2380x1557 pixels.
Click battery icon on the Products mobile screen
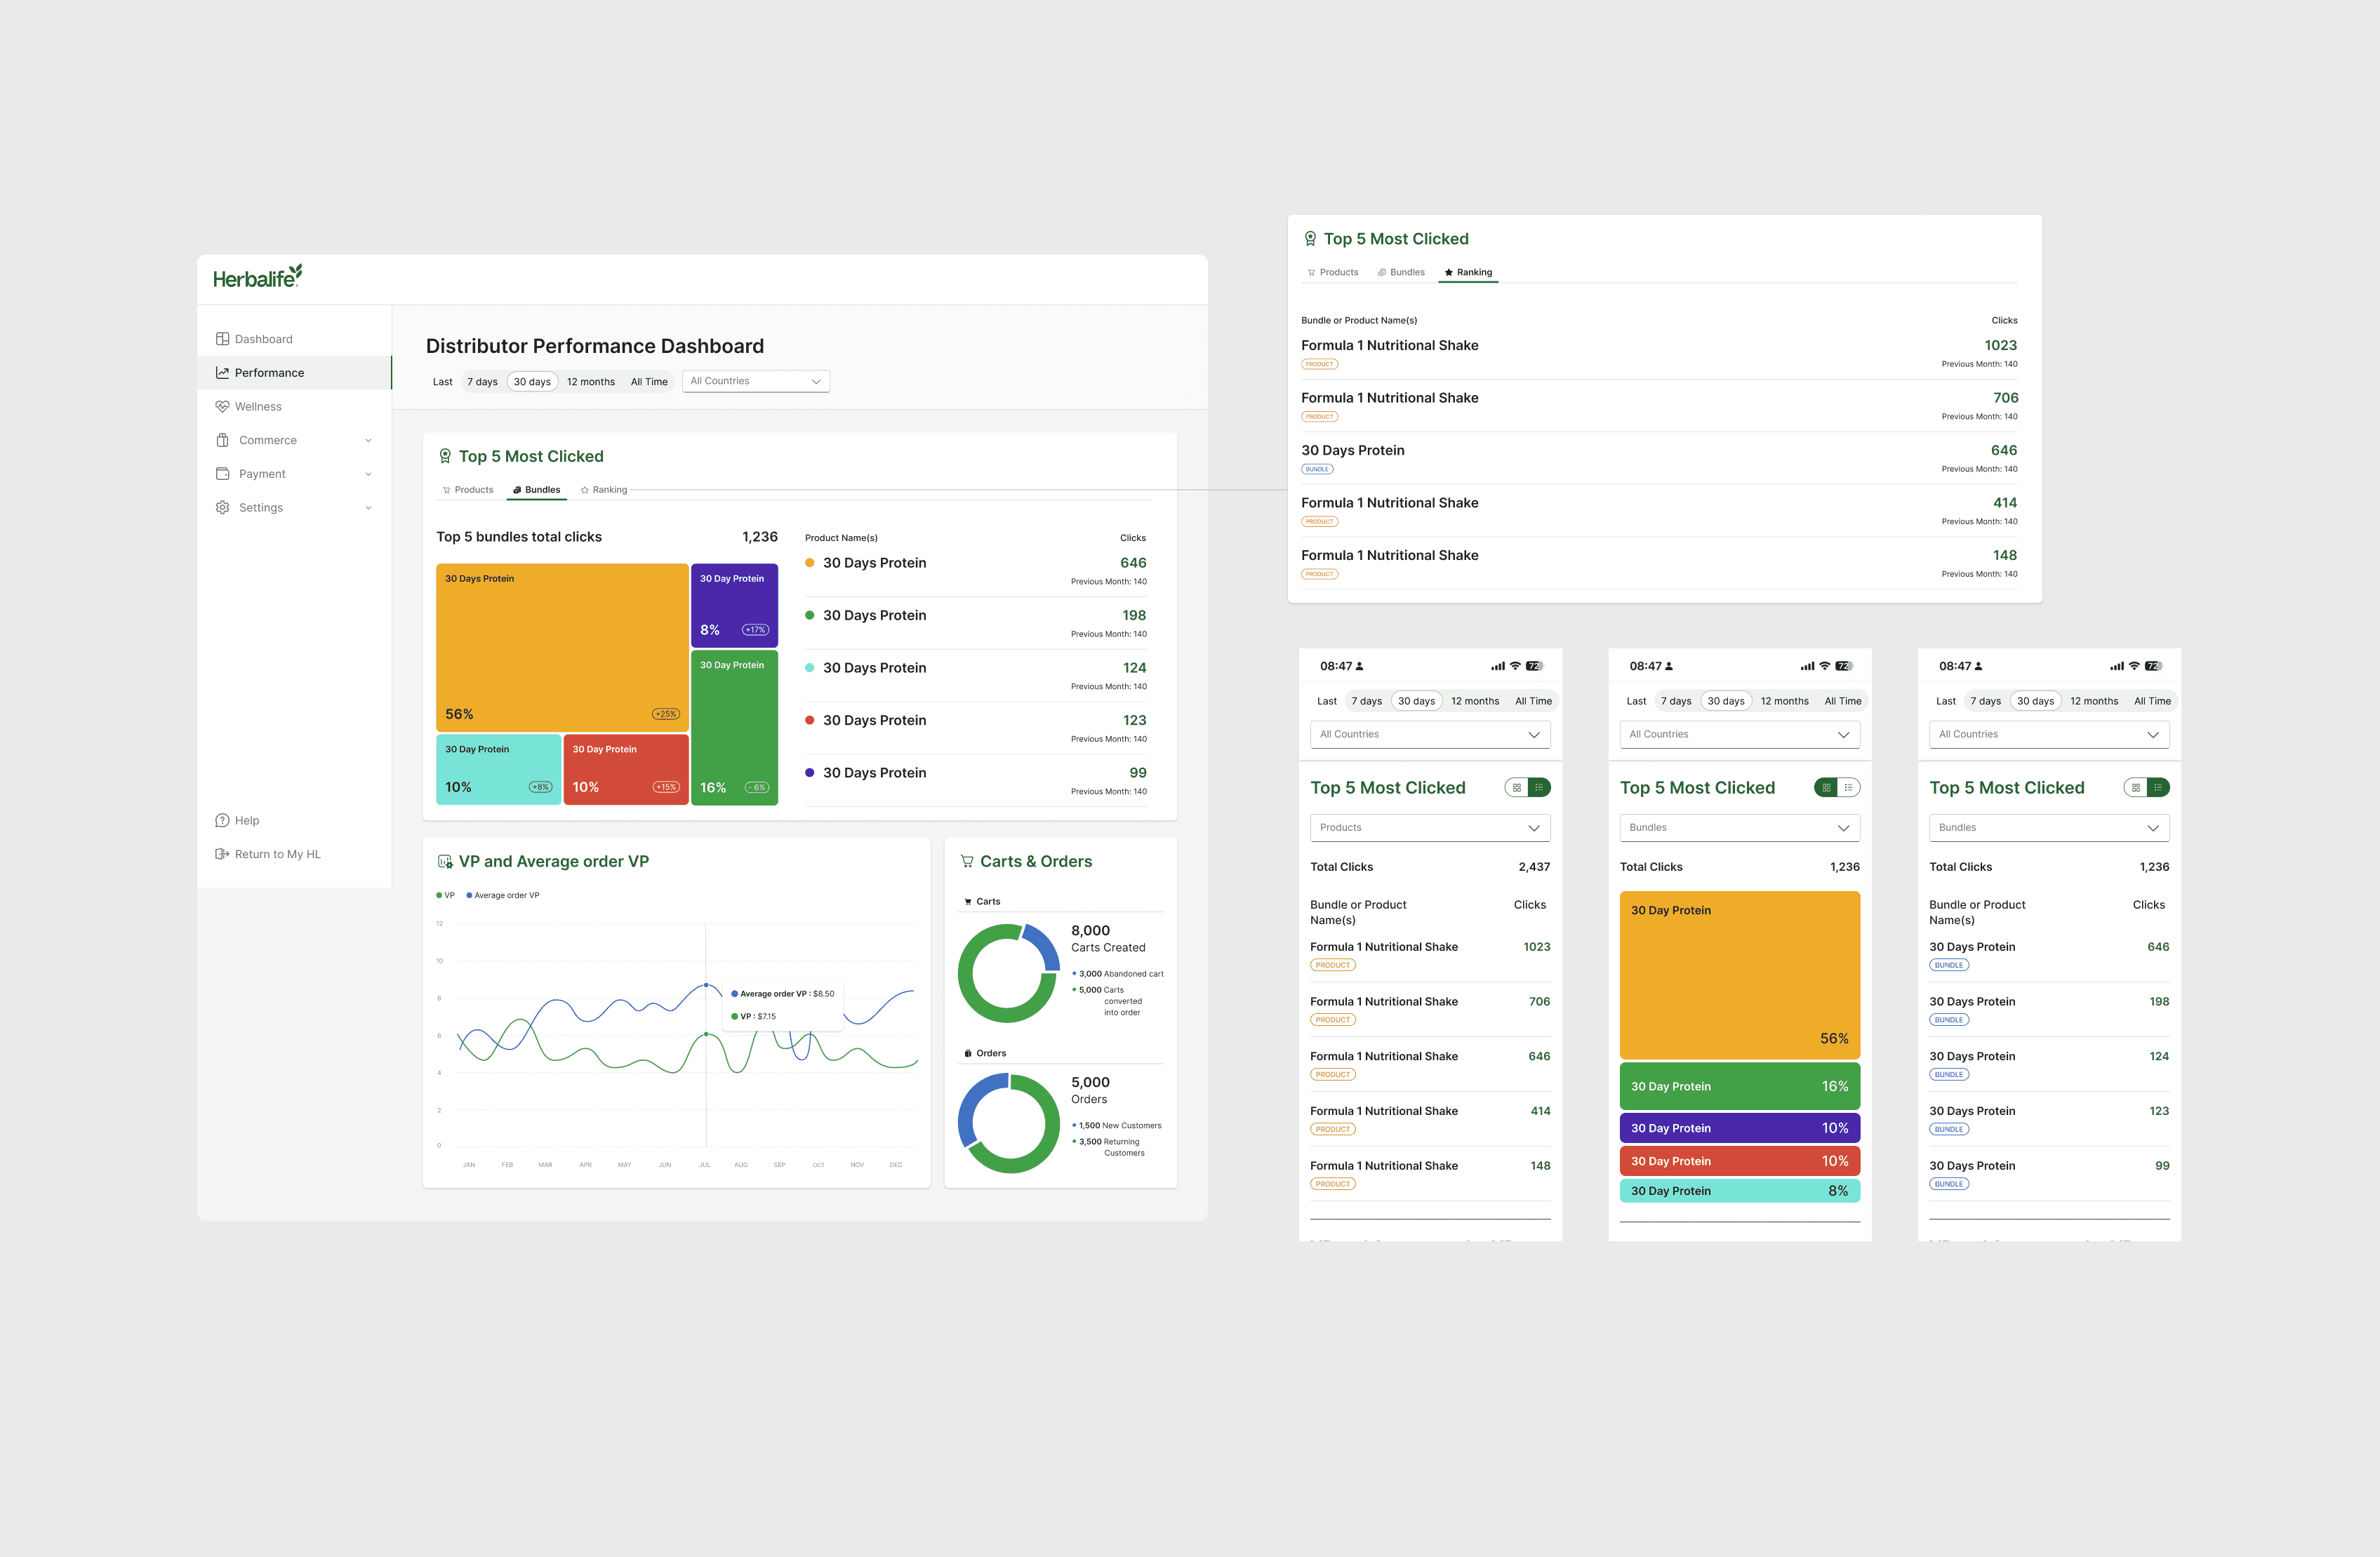click(1534, 666)
